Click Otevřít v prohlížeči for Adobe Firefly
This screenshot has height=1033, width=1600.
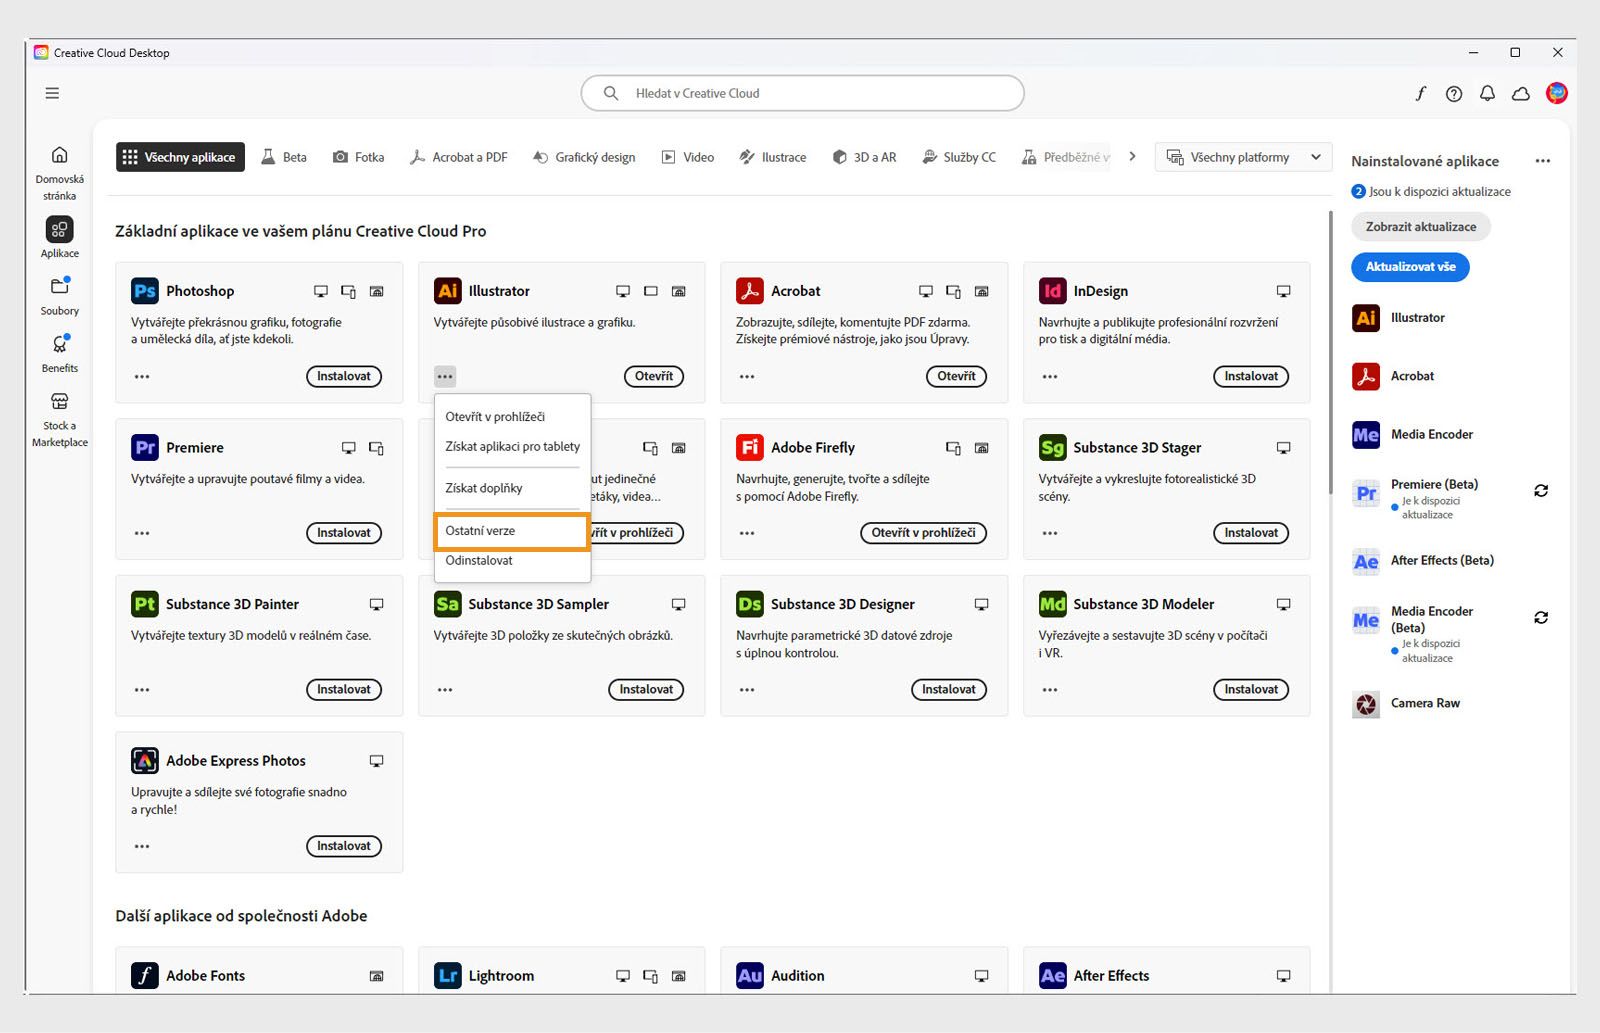[923, 533]
